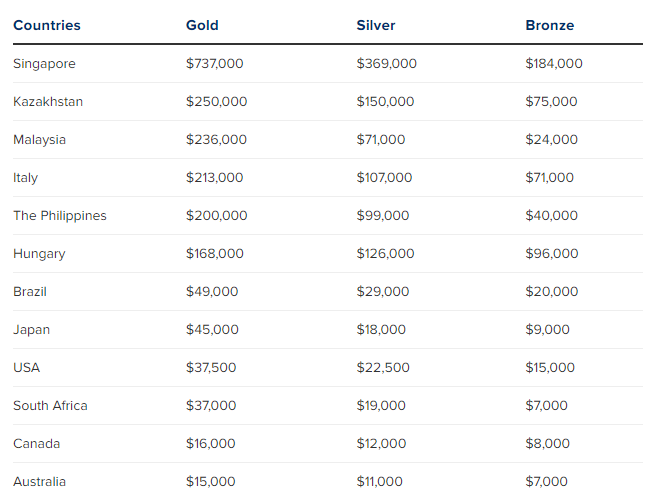Viewport: 655px width, 504px height.
Task: Select the South Africa country cell
Action: coord(50,406)
